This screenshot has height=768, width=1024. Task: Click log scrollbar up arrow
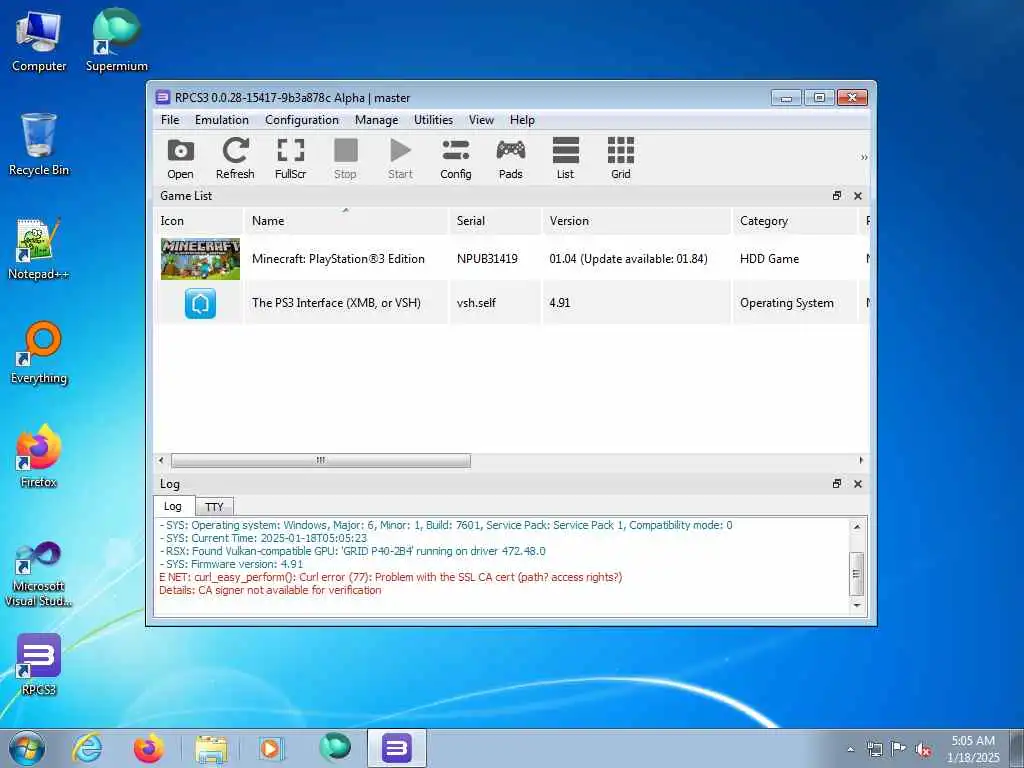coord(857,526)
